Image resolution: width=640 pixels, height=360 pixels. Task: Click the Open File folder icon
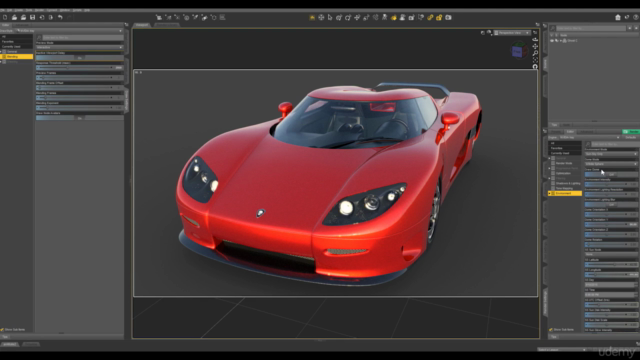14,18
